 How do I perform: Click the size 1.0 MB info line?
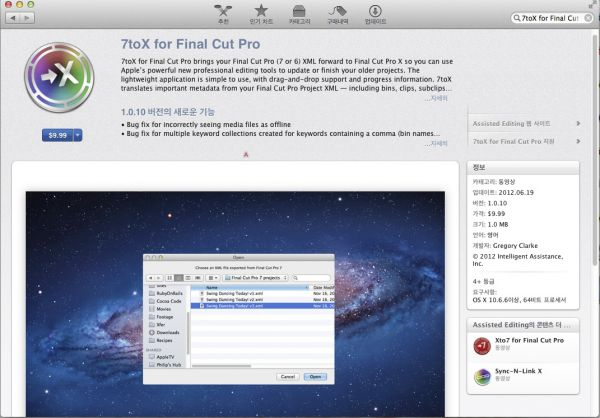pos(490,224)
